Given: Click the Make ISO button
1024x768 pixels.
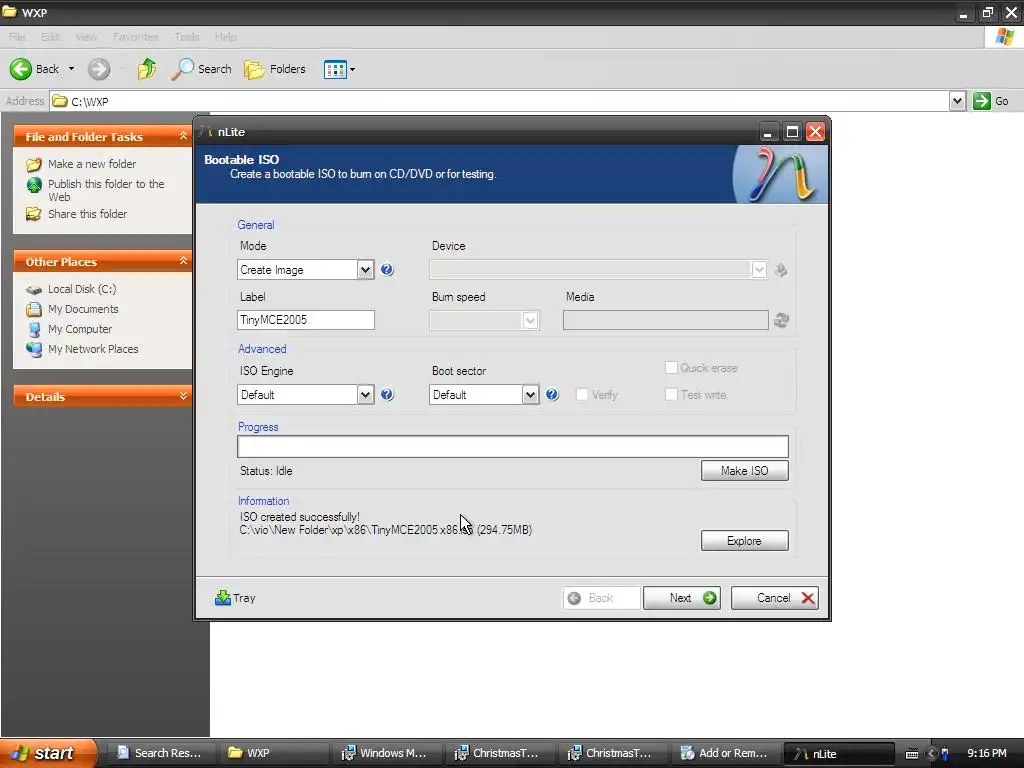Looking at the screenshot, I should click(x=744, y=470).
